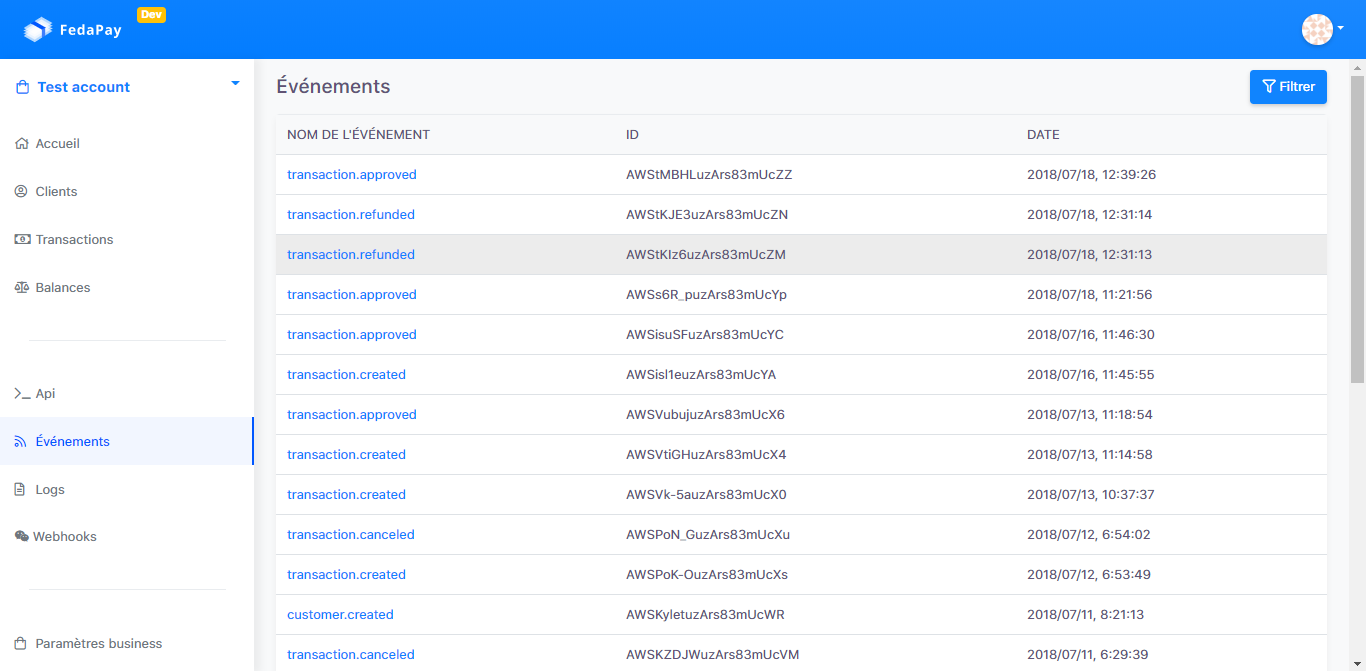Click date 2018/07/18, 12:39:26
Screen dimensions: 1366x671
point(1092,174)
